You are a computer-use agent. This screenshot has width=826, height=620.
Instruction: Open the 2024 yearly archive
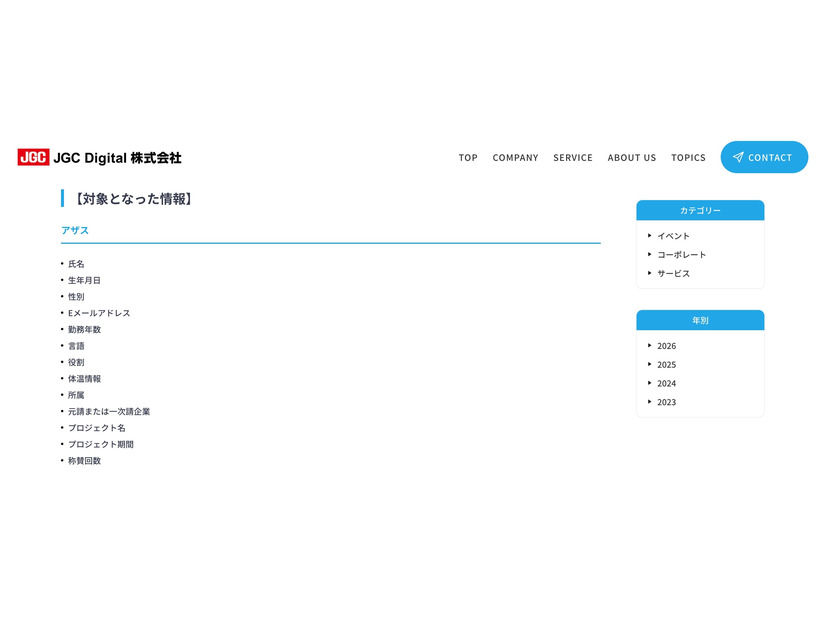pos(666,383)
